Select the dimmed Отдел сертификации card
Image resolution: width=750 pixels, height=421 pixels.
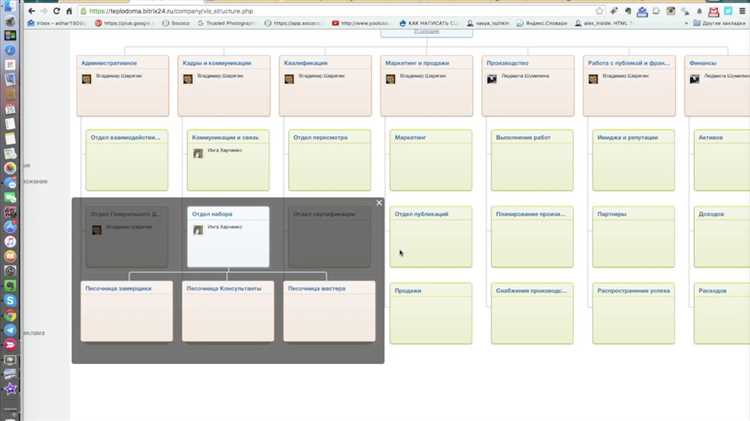pos(330,237)
